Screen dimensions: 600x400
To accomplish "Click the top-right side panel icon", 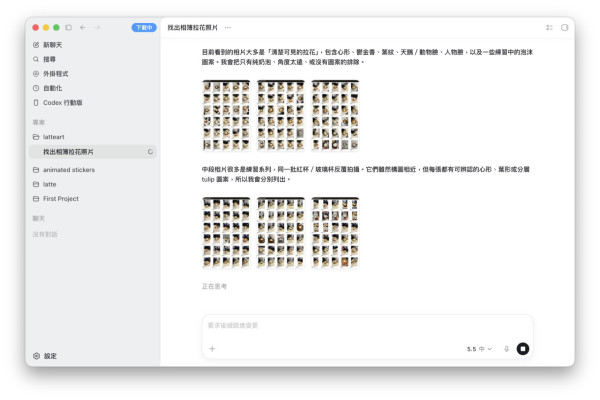I will point(564,28).
